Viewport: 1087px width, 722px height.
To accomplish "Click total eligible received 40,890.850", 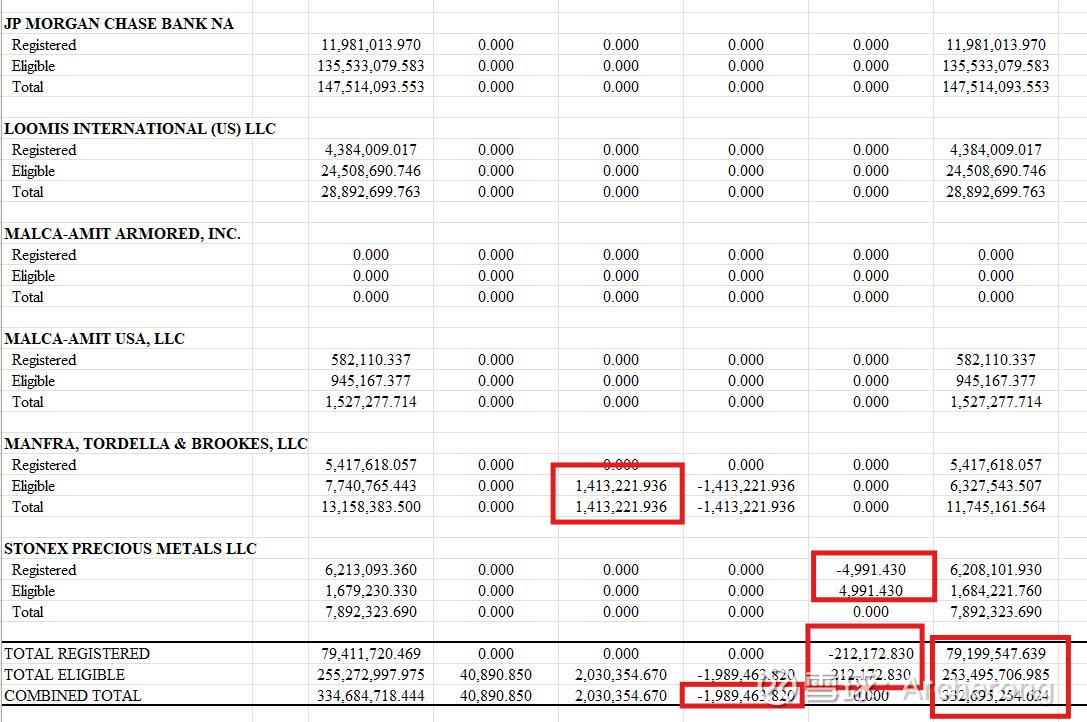I will [x=496, y=675].
